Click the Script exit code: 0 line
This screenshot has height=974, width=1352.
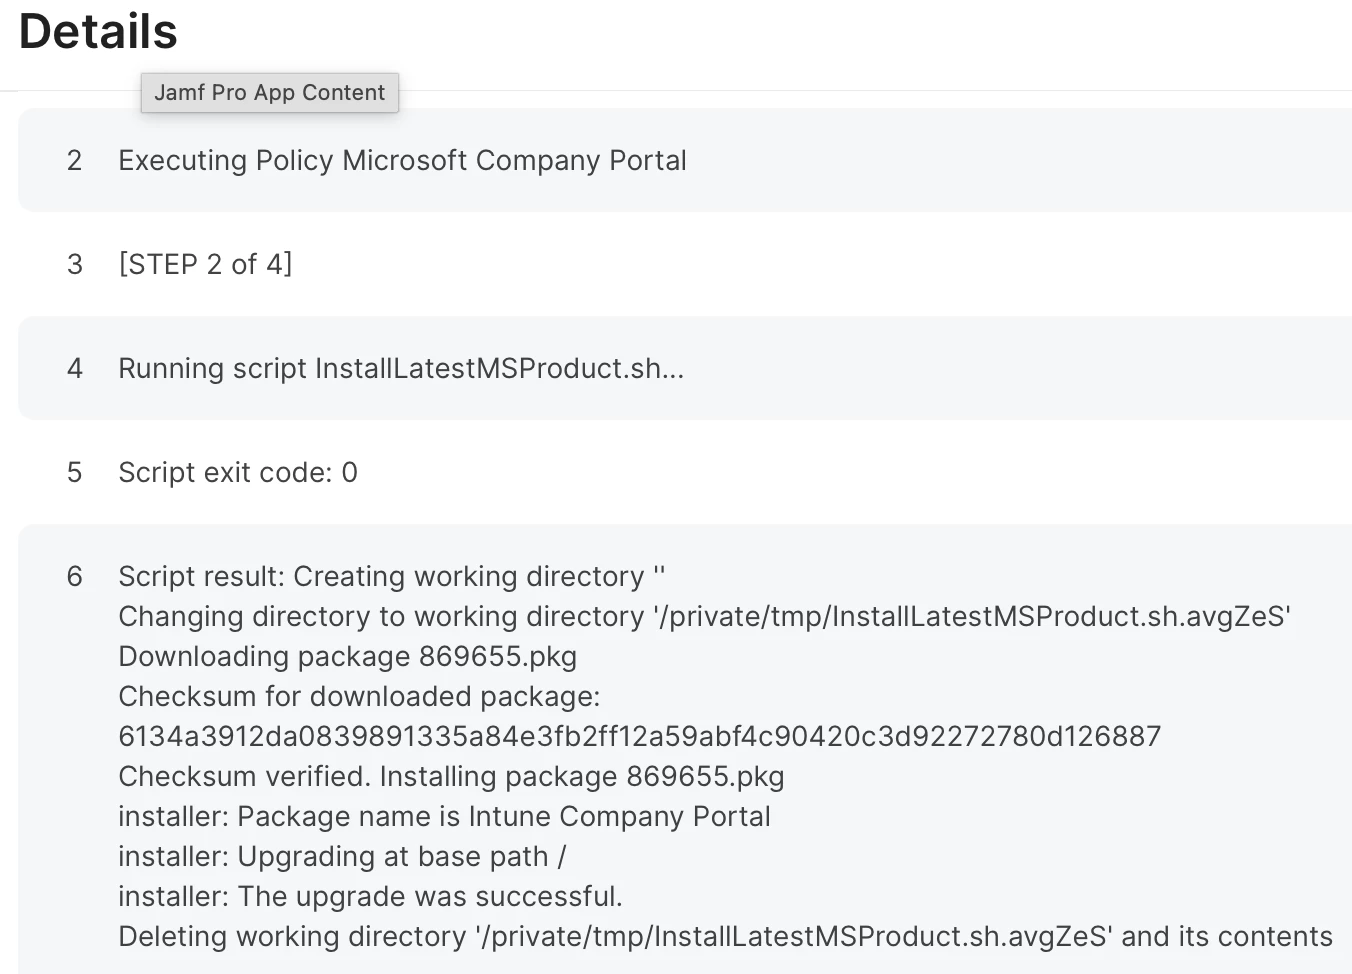237,473
